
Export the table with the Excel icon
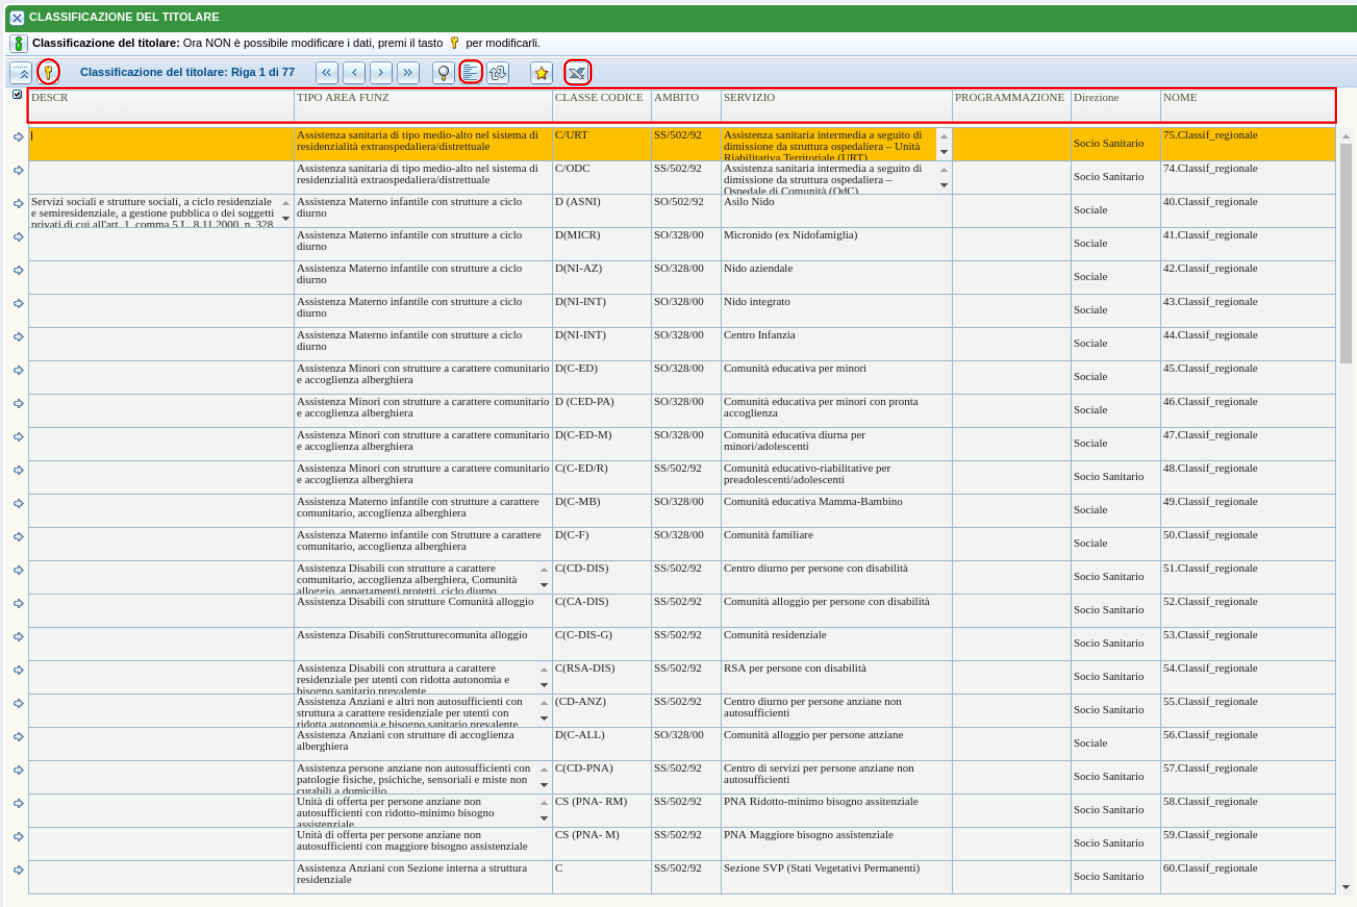click(x=577, y=72)
